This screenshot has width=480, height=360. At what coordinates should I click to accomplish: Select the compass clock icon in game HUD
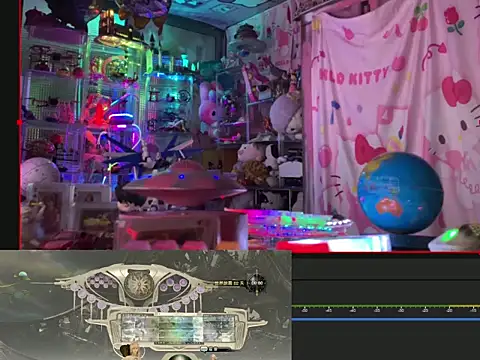(257, 283)
